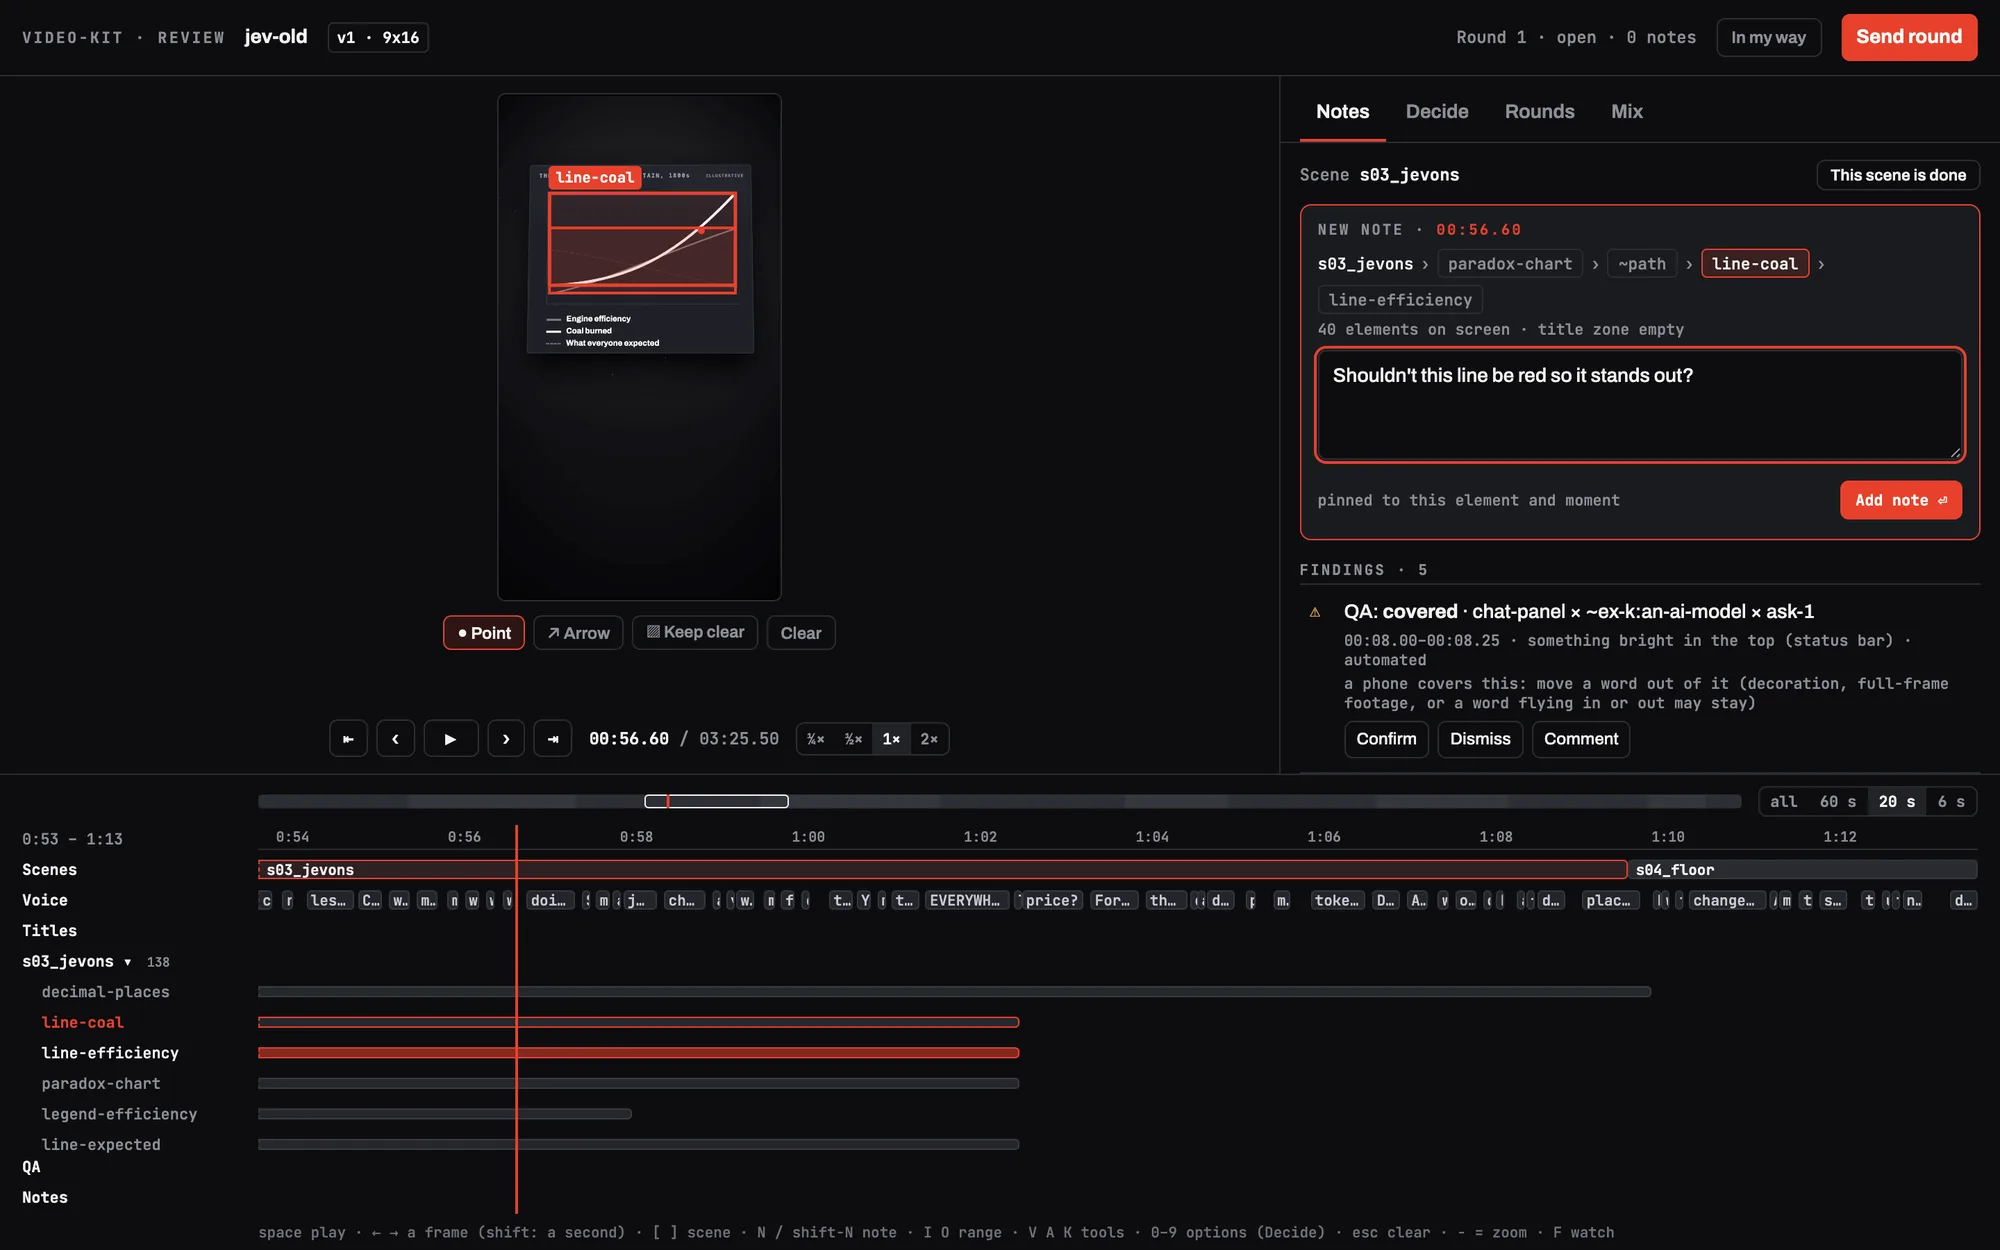Switch to the Notes tab
The width and height of the screenshot is (2000, 1250).
pos(1342,112)
